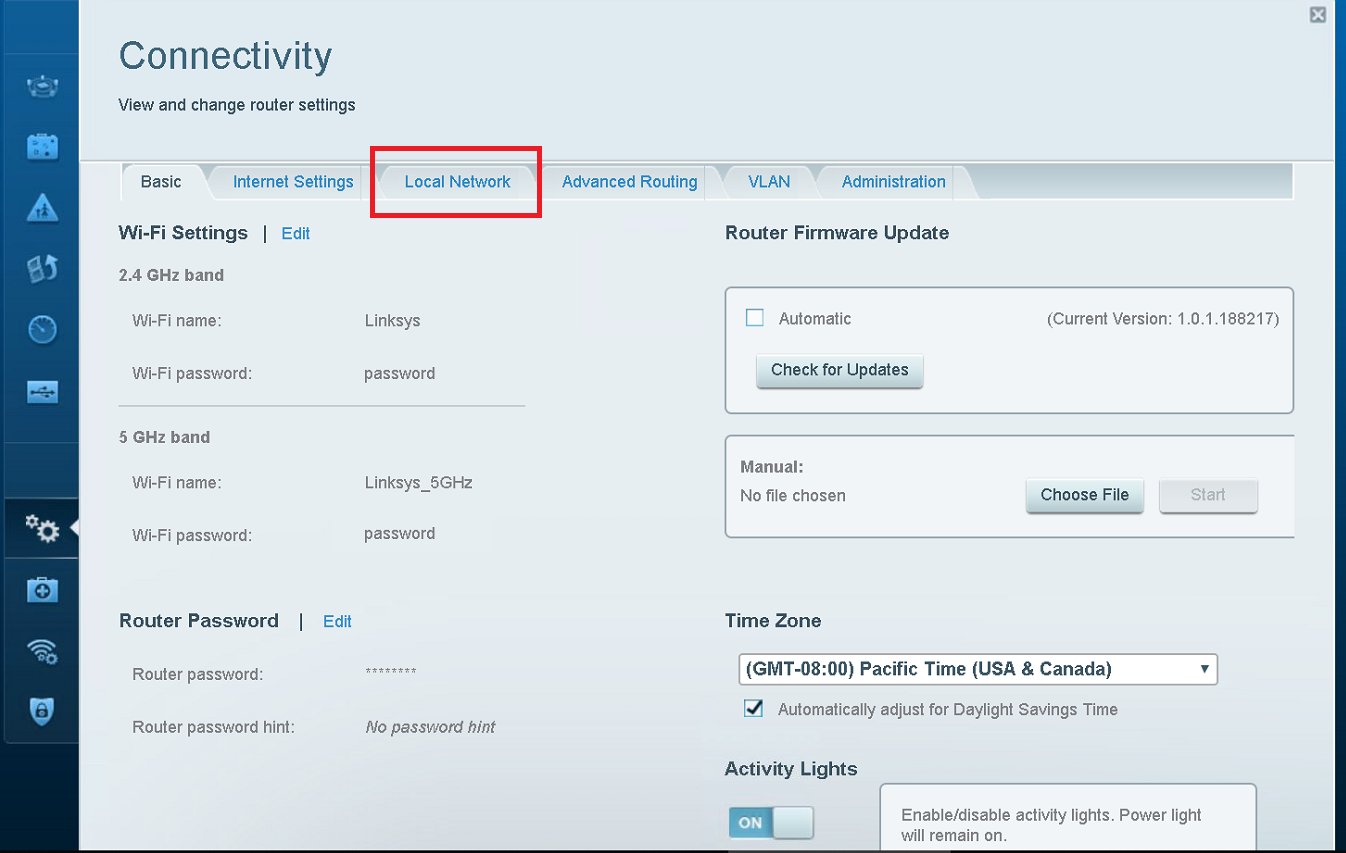Enable Automatic firmware update checkbox

pyautogui.click(x=755, y=318)
